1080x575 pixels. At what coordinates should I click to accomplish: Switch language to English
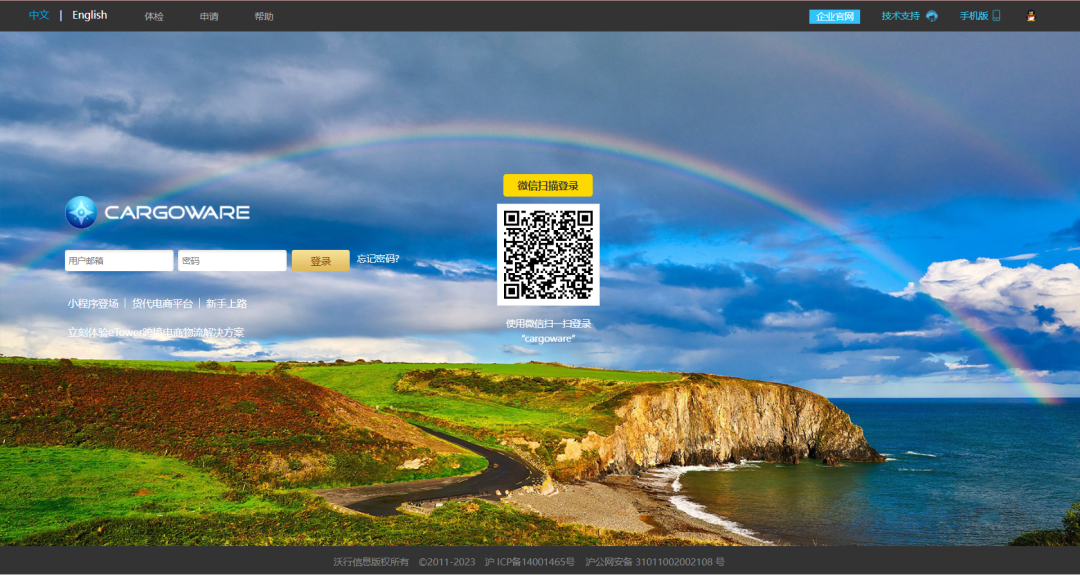(89, 16)
